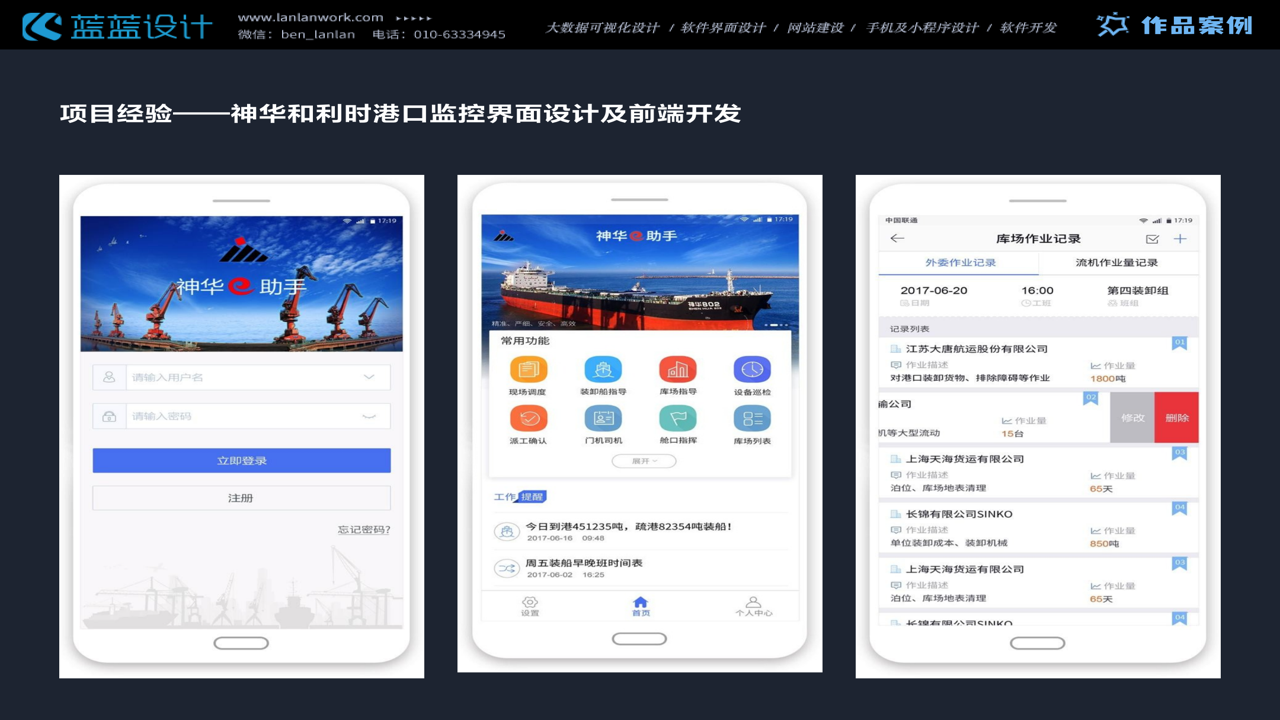1280x720 pixels.
Task: Click lock icon in password field
Action: (108, 416)
